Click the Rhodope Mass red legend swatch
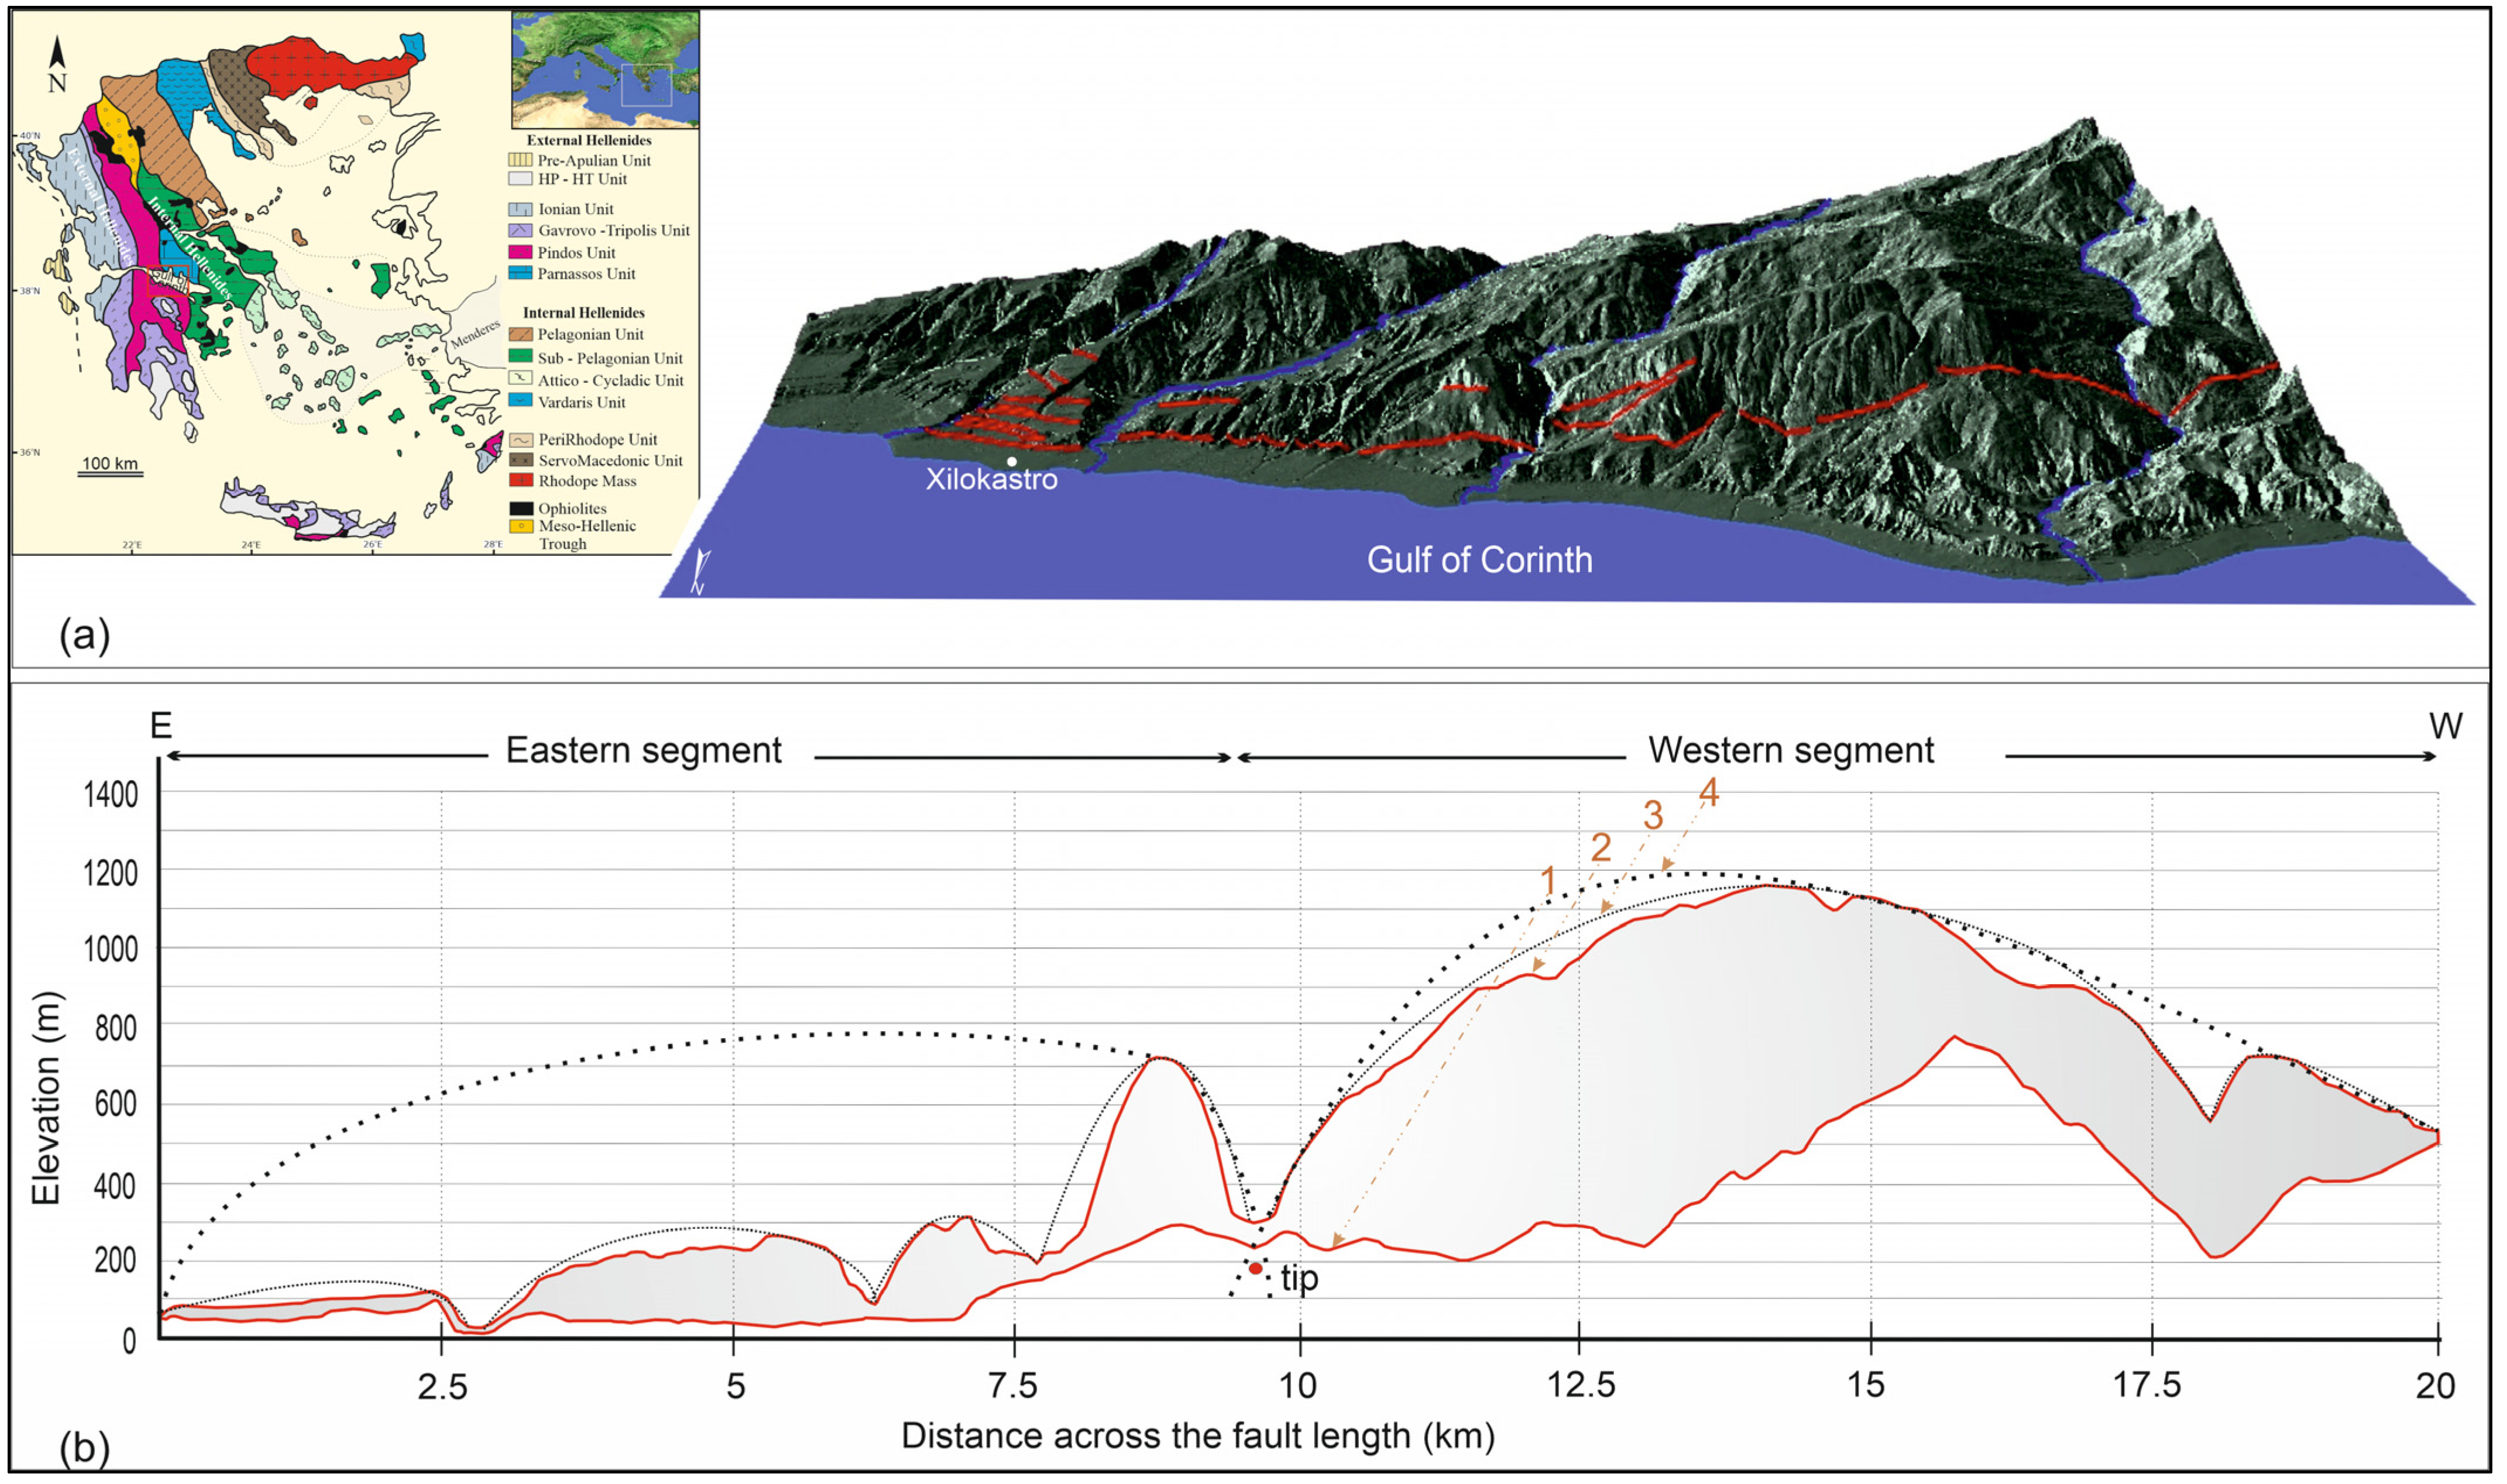 (520, 481)
